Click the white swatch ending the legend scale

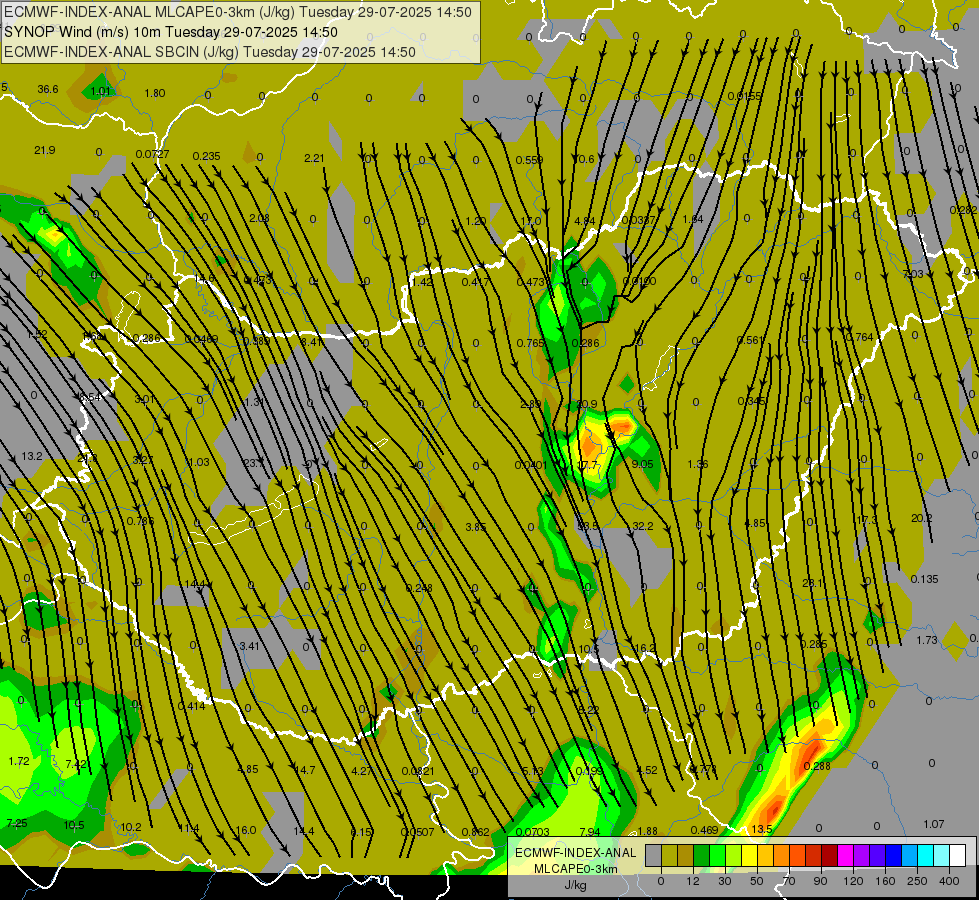point(958,855)
